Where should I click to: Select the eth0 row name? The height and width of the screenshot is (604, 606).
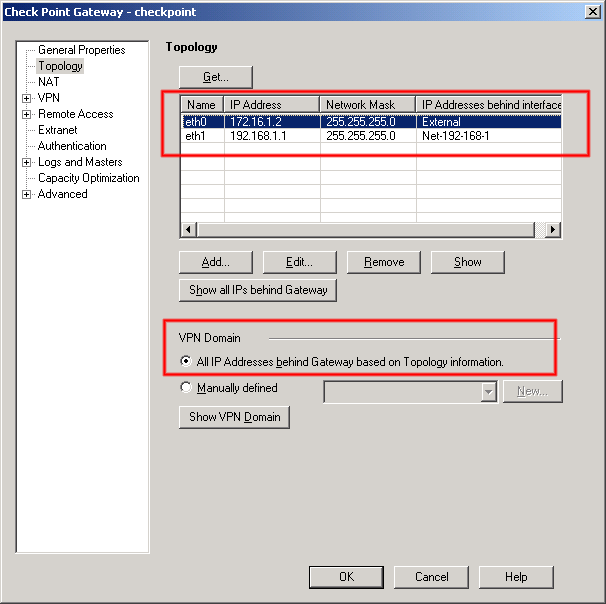point(196,122)
